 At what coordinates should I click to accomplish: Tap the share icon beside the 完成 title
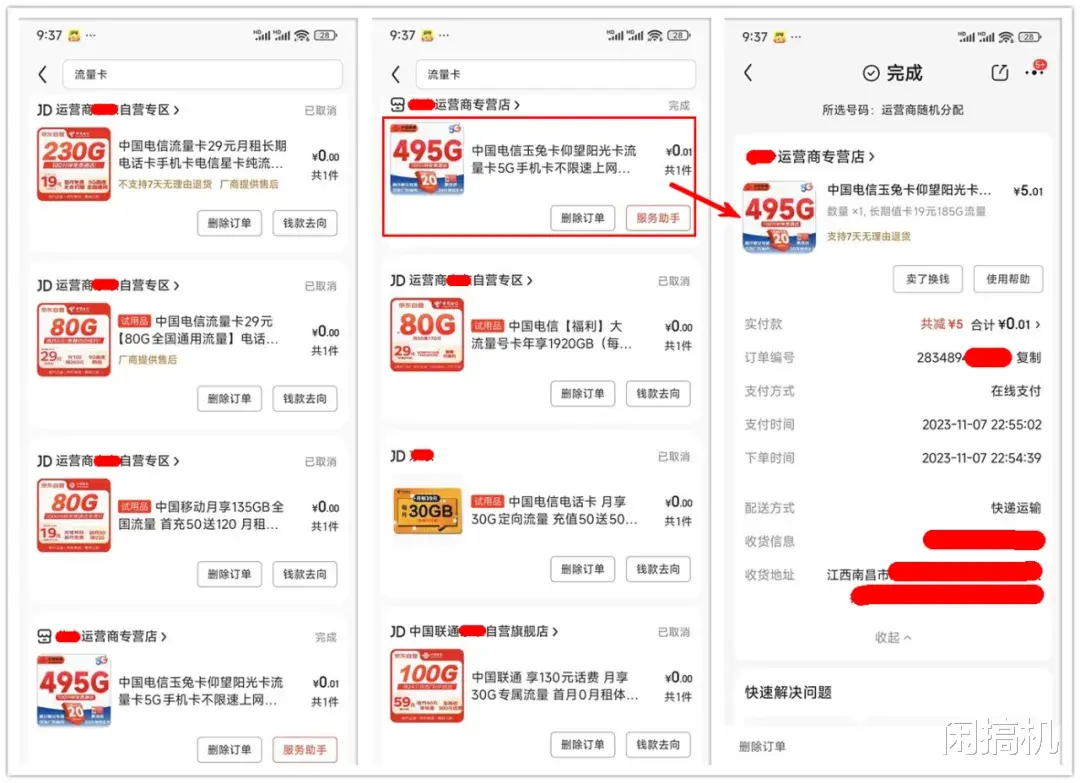(x=999, y=72)
